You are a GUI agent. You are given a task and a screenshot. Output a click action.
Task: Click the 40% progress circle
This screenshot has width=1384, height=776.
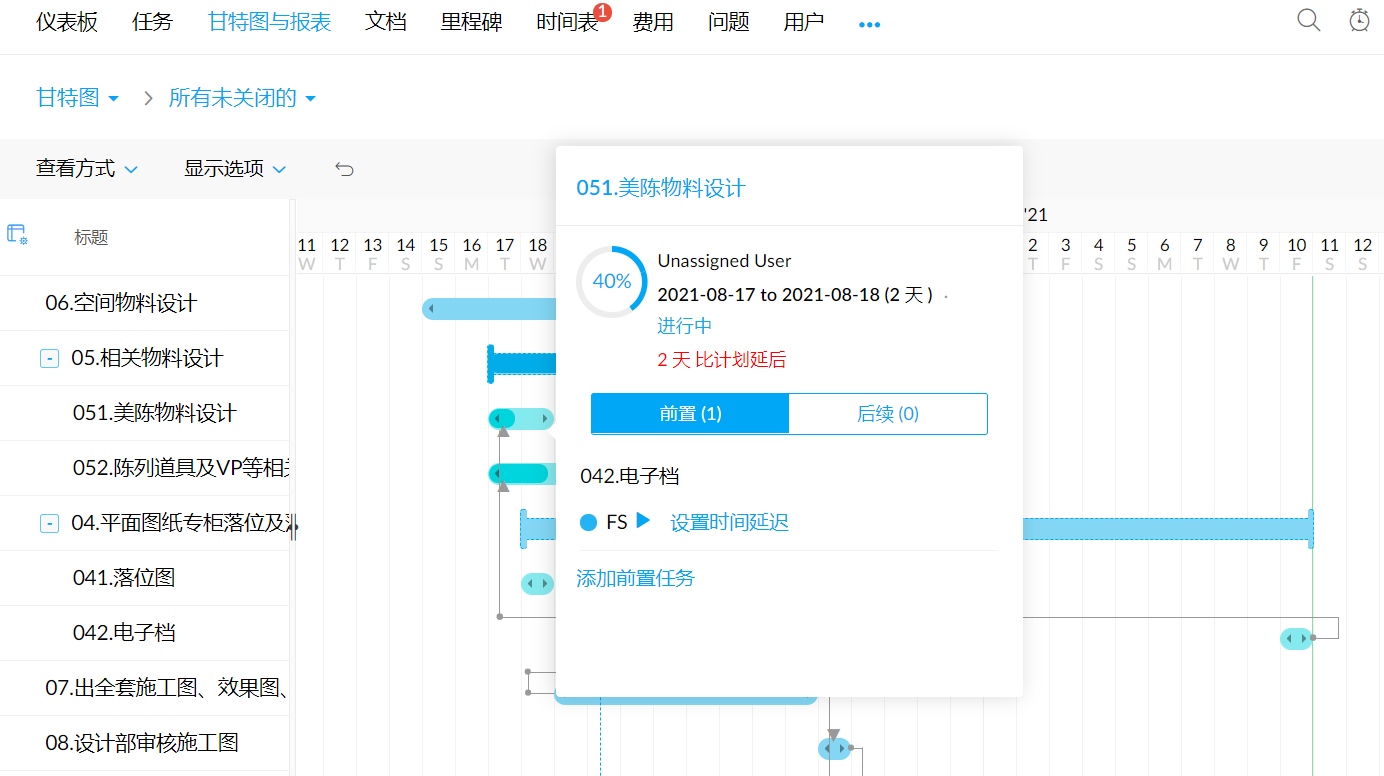(x=611, y=282)
